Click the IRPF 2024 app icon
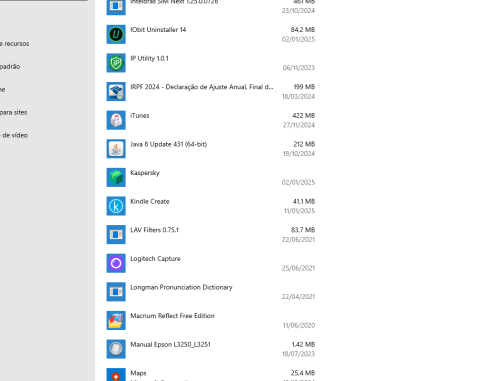Image resolution: width=500 pixels, height=381 pixels. tap(116, 92)
